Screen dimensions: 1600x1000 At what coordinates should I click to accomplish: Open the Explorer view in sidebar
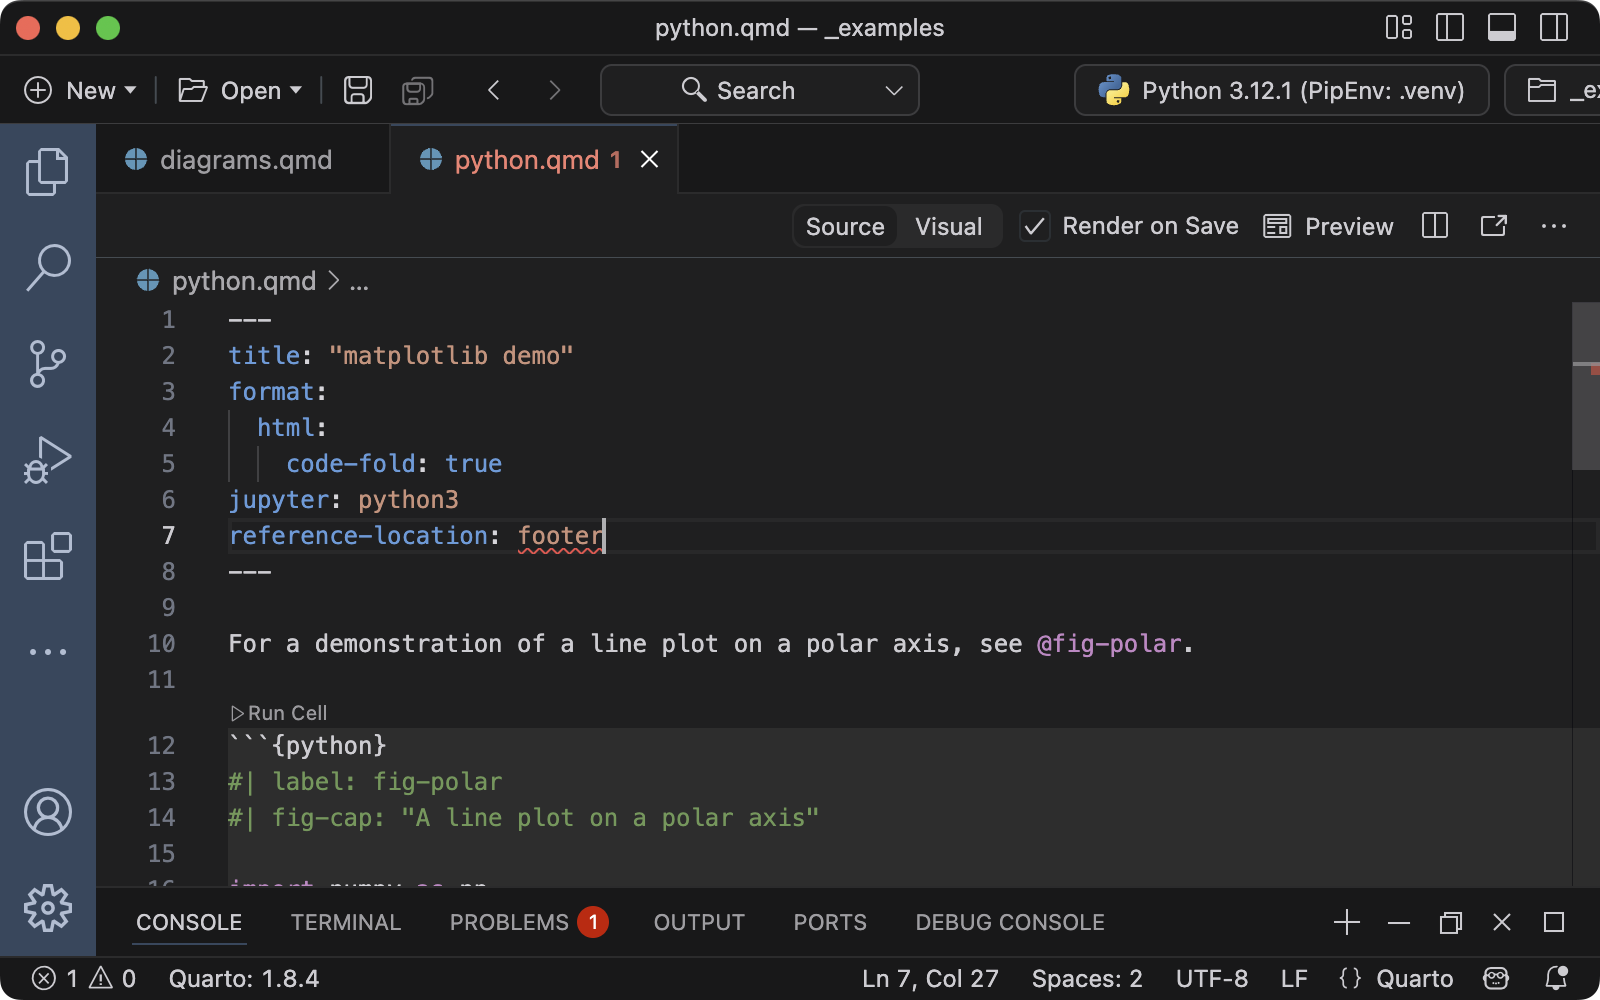pos(47,170)
